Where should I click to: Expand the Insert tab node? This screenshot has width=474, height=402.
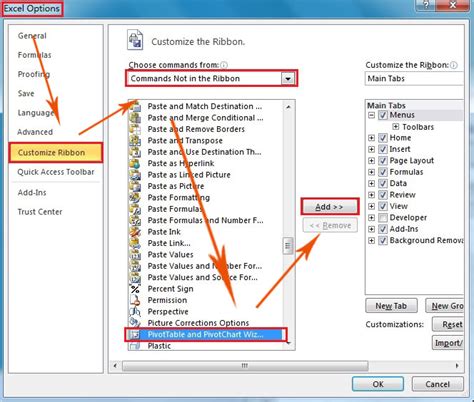pos(371,149)
